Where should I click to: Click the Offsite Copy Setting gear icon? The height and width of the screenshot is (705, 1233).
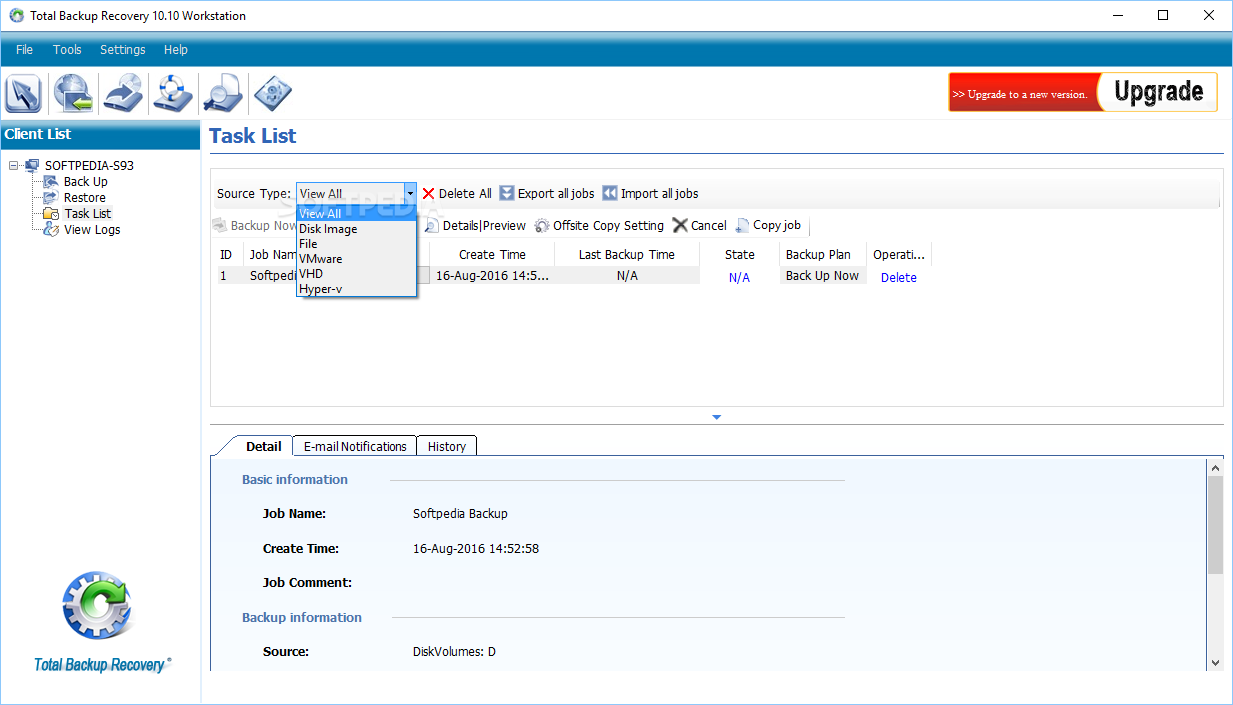[x=542, y=226]
